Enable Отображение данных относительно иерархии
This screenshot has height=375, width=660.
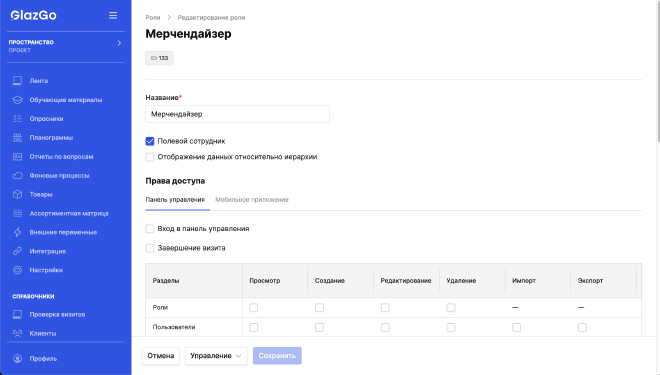[x=150, y=157]
